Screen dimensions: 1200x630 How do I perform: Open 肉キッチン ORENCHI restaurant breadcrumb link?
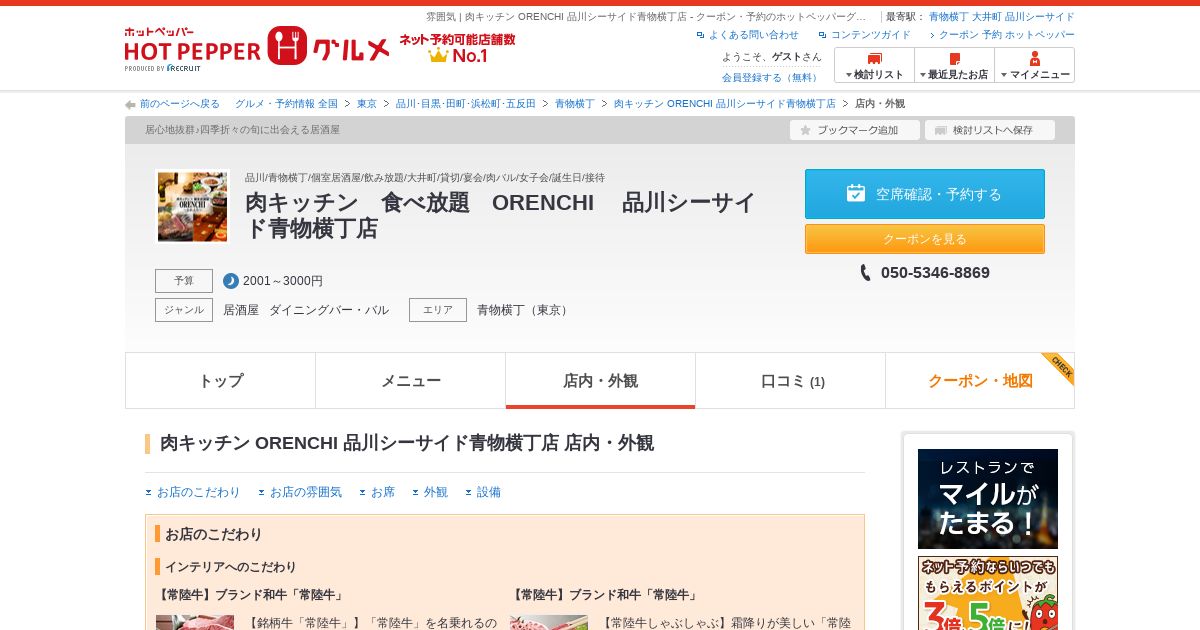[724, 104]
